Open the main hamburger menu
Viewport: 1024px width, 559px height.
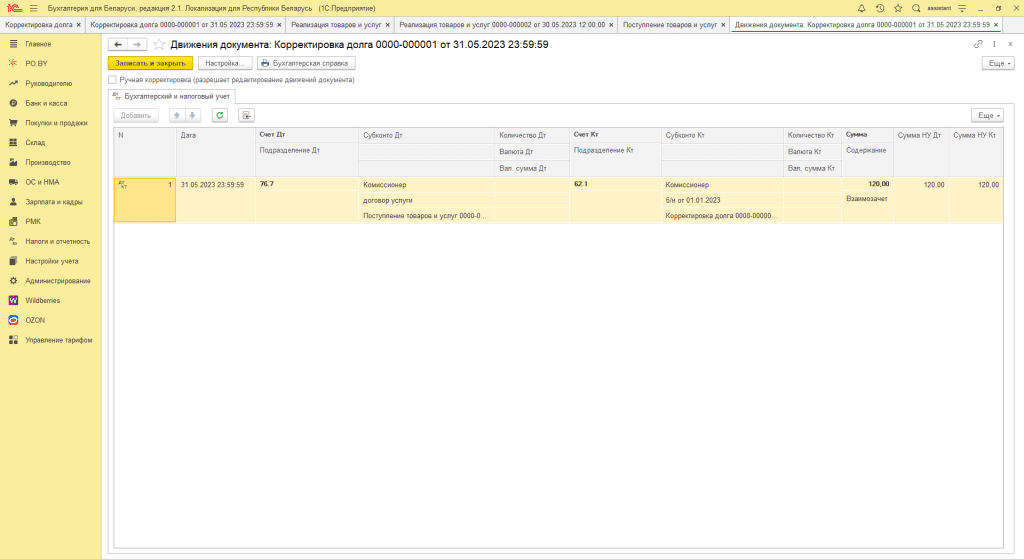33,8
